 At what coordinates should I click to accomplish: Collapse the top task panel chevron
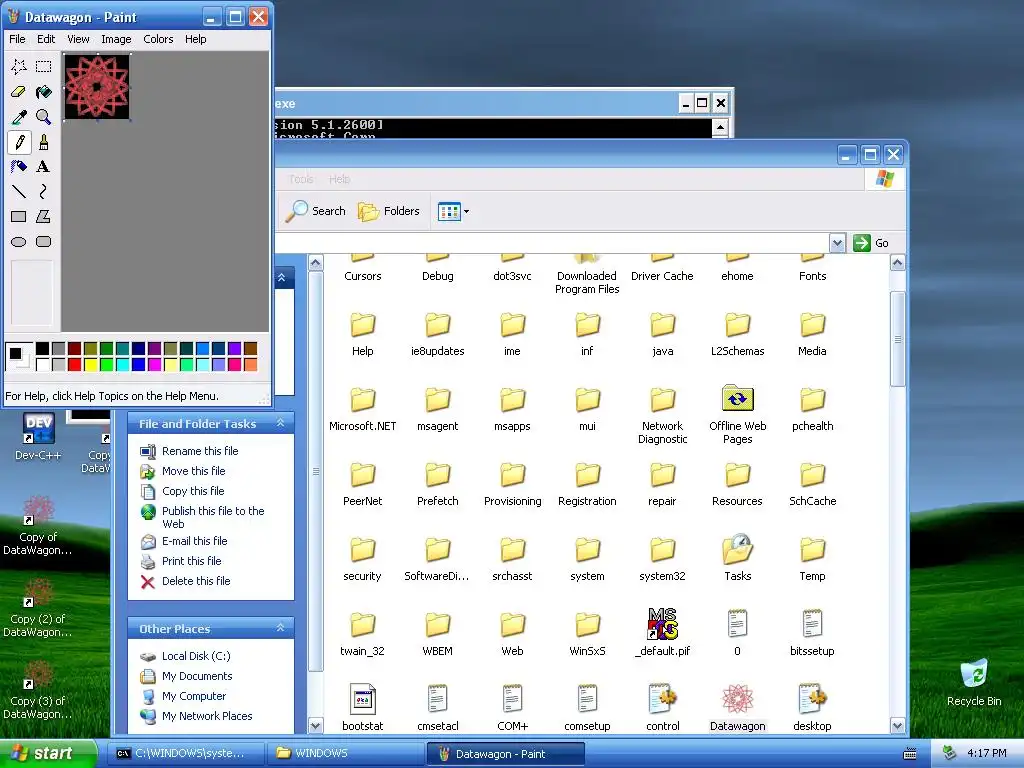[281, 278]
